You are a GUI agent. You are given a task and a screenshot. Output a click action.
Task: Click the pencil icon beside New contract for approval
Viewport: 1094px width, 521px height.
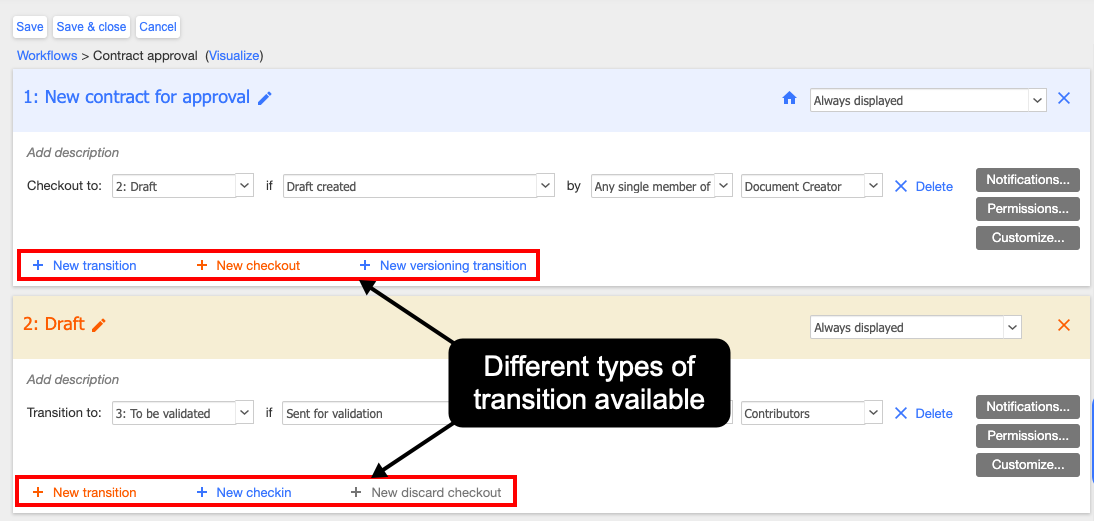[x=265, y=98]
